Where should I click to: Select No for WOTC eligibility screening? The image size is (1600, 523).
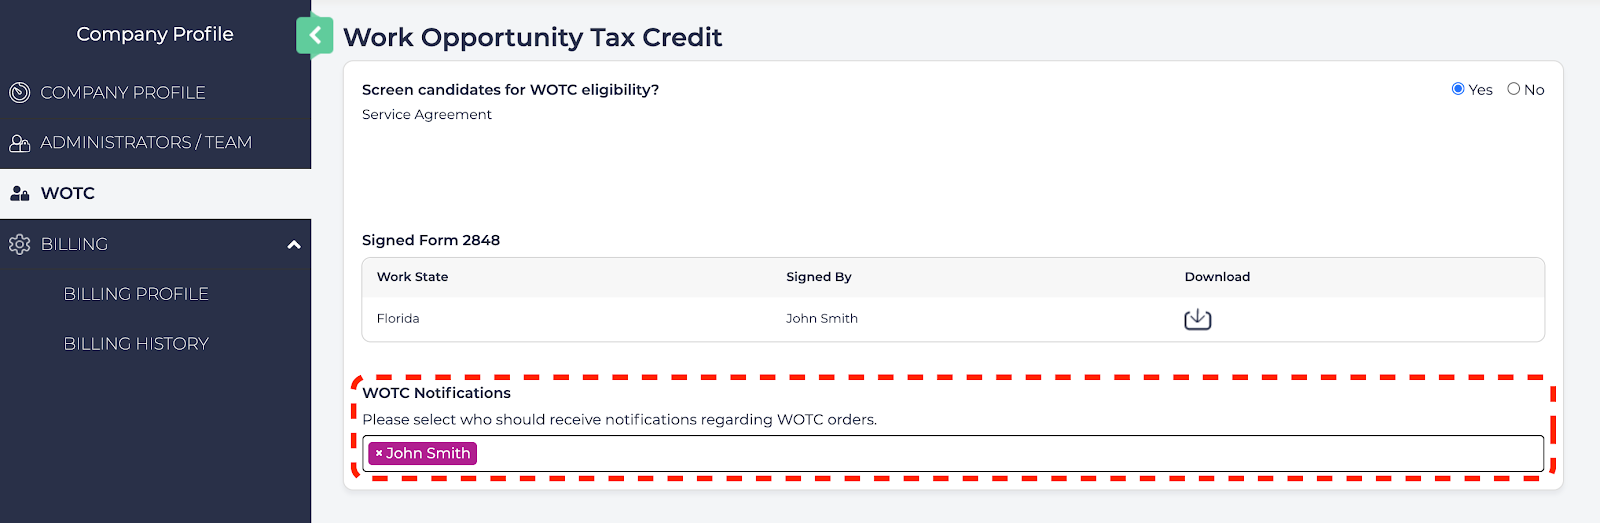[x=1514, y=89]
